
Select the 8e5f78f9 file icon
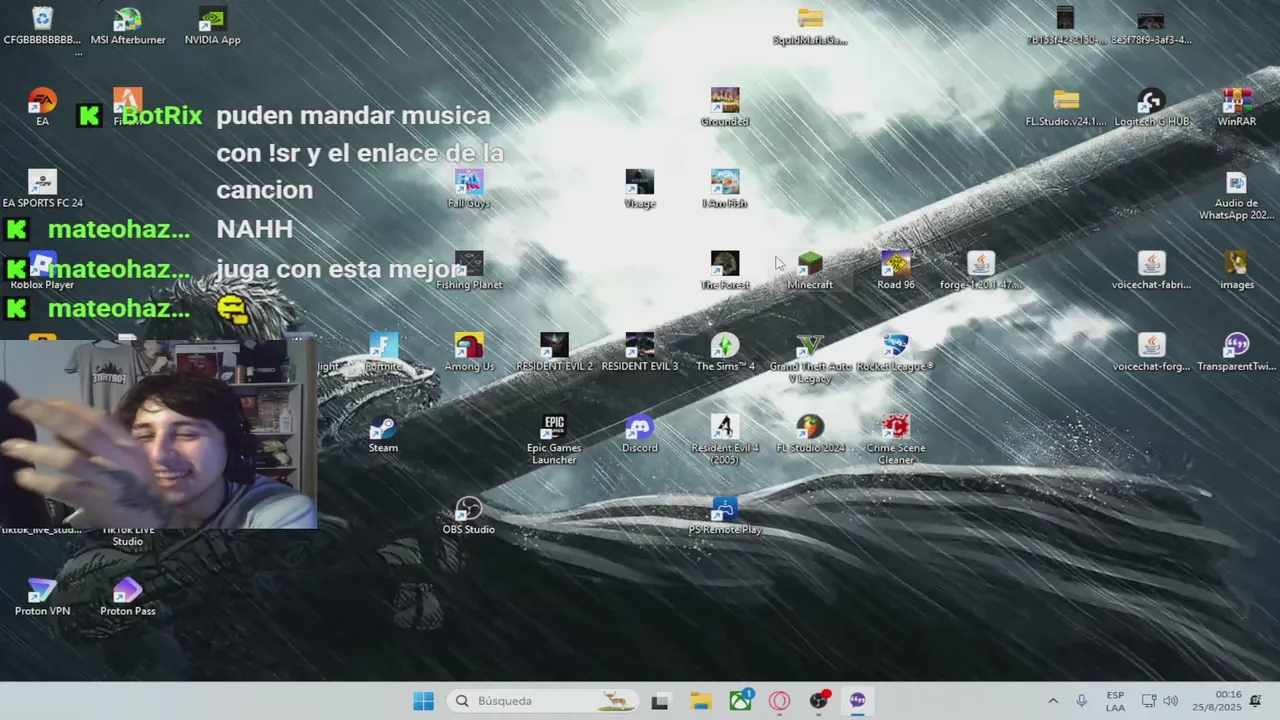pyautogui.click(x=1151, y=27)
